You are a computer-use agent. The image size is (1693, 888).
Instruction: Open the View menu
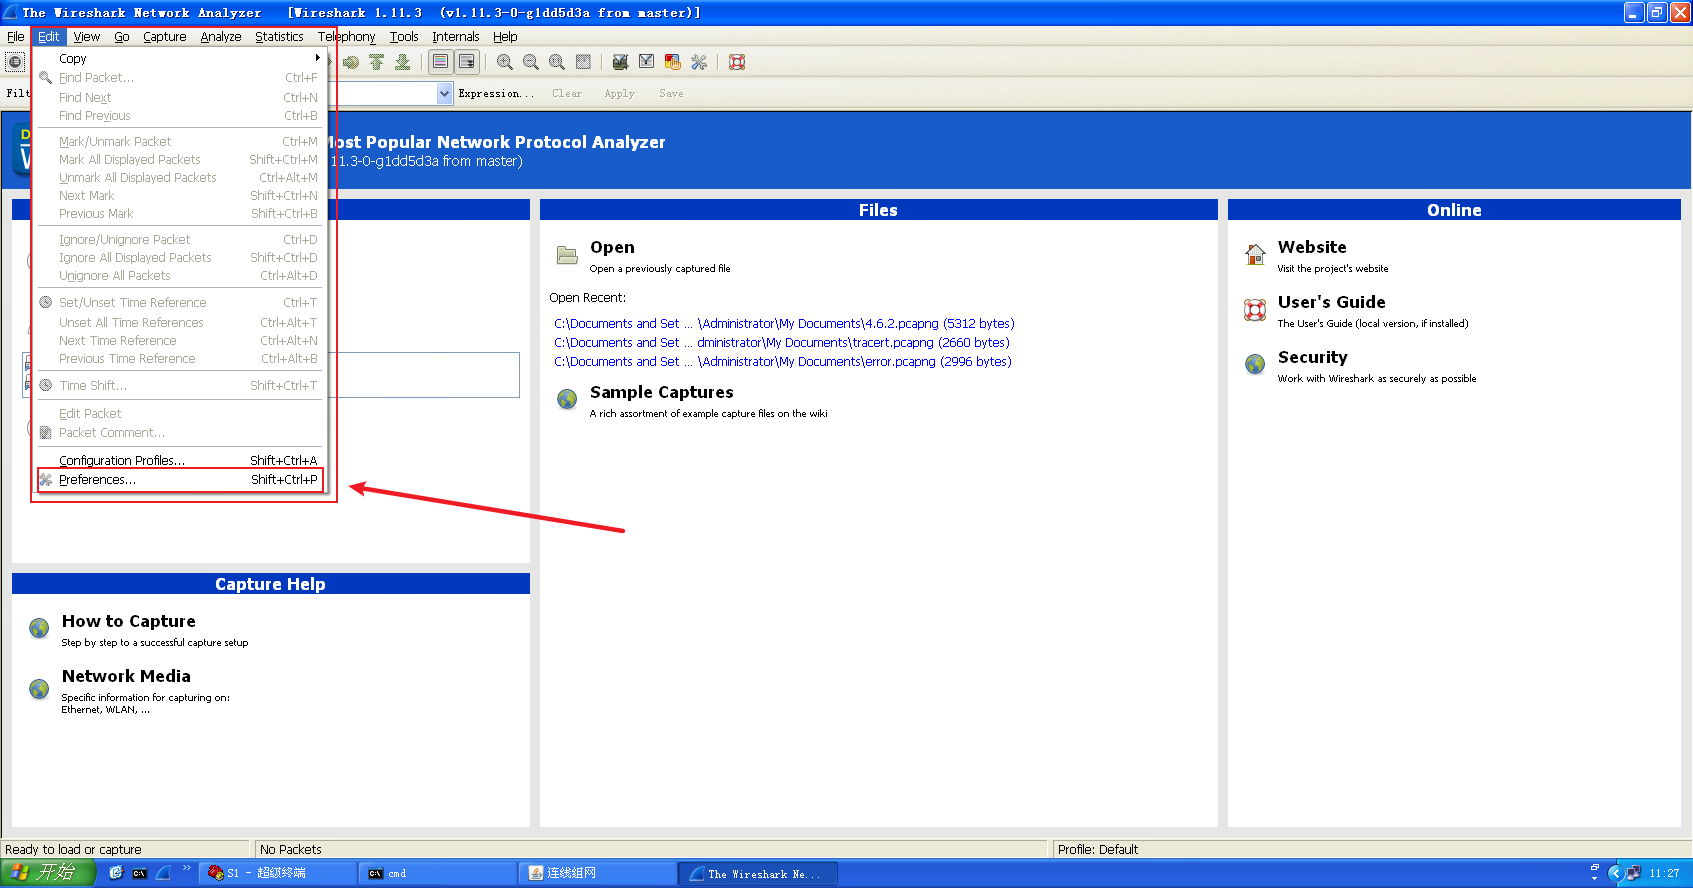[87, 37]
